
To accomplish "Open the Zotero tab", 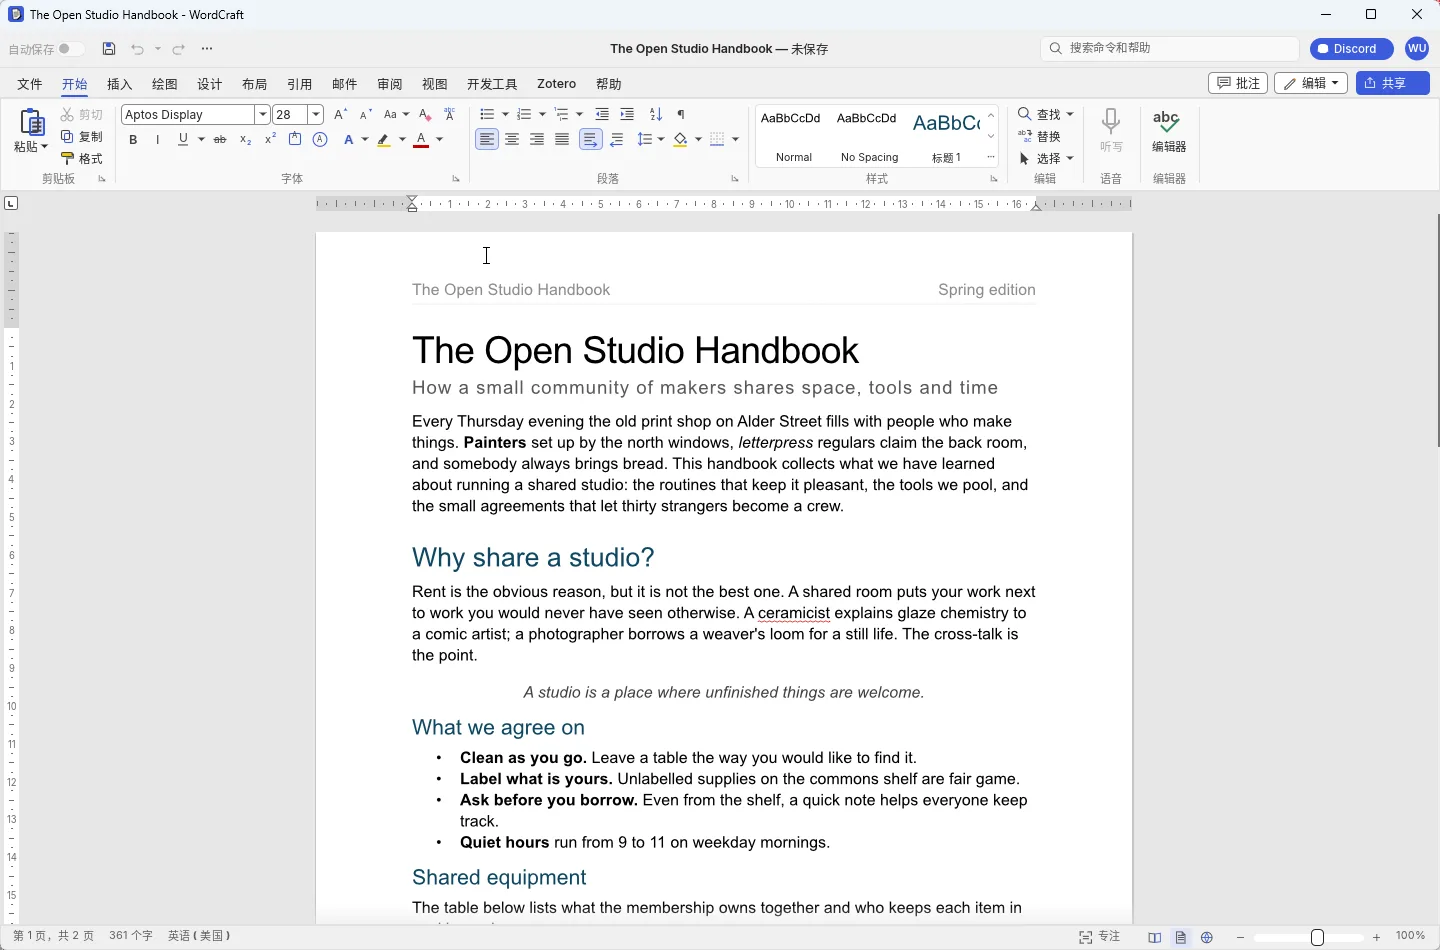I will click(557, 84).
